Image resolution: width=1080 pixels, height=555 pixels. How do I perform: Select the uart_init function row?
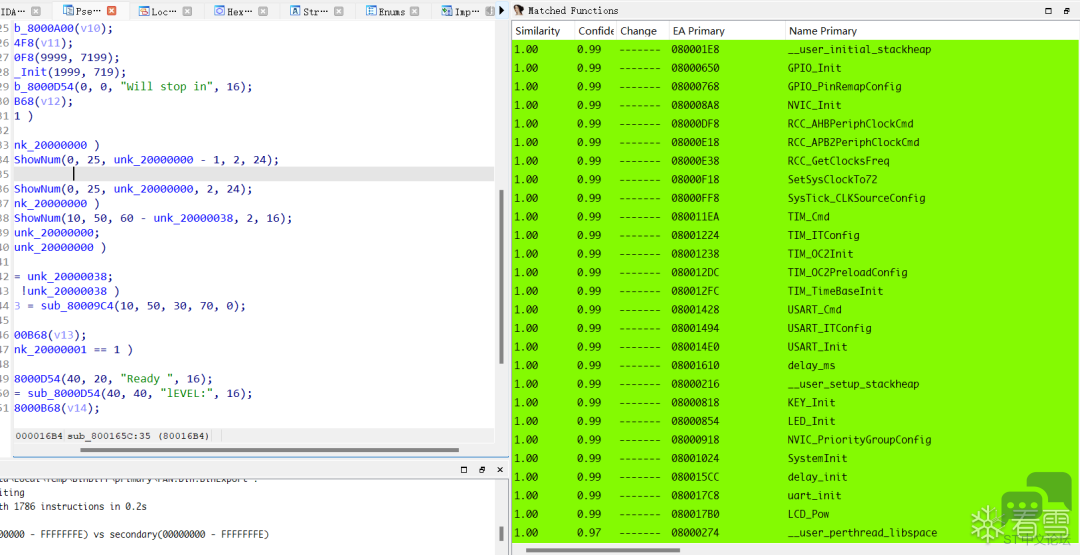796,496
